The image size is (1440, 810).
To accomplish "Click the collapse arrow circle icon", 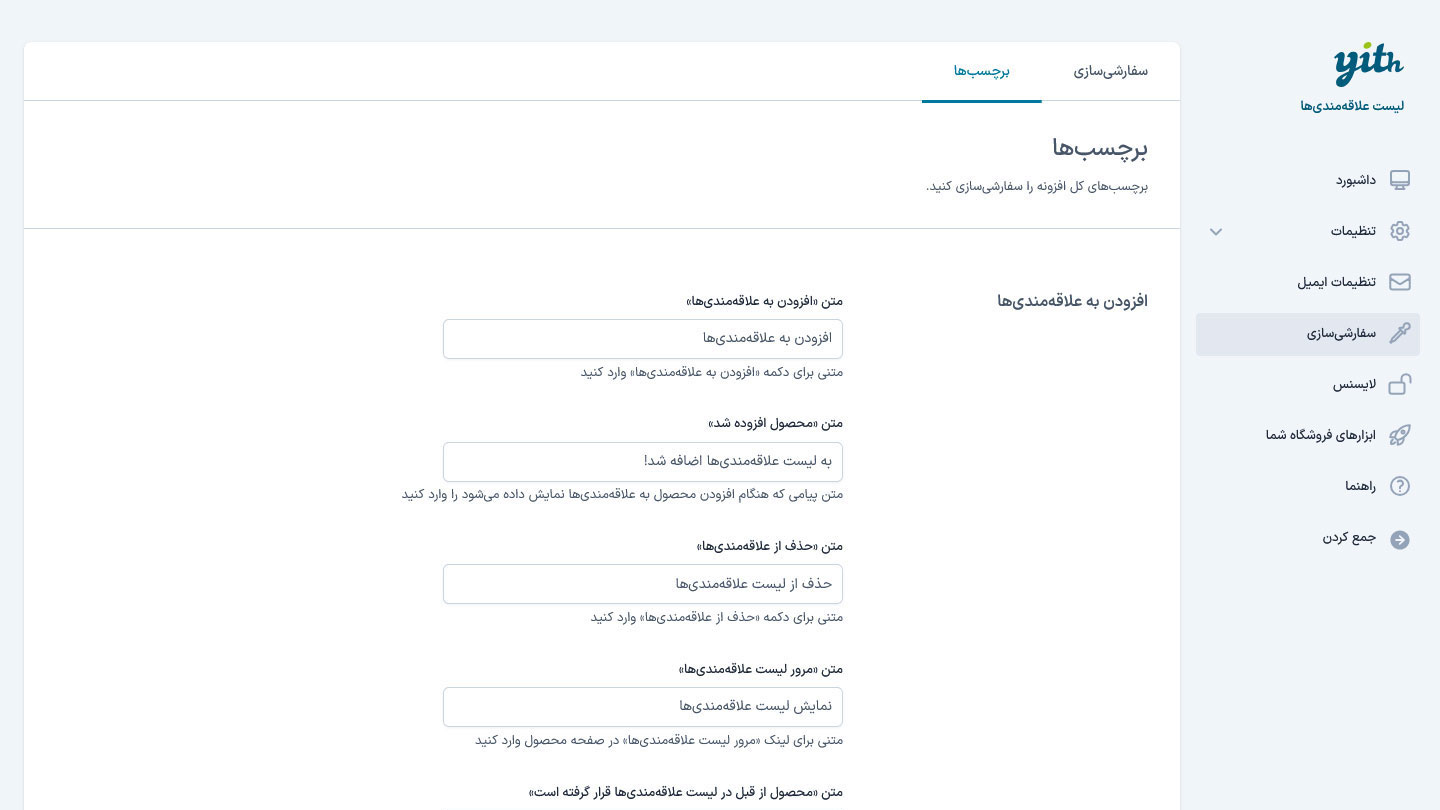I will 1400,539.
